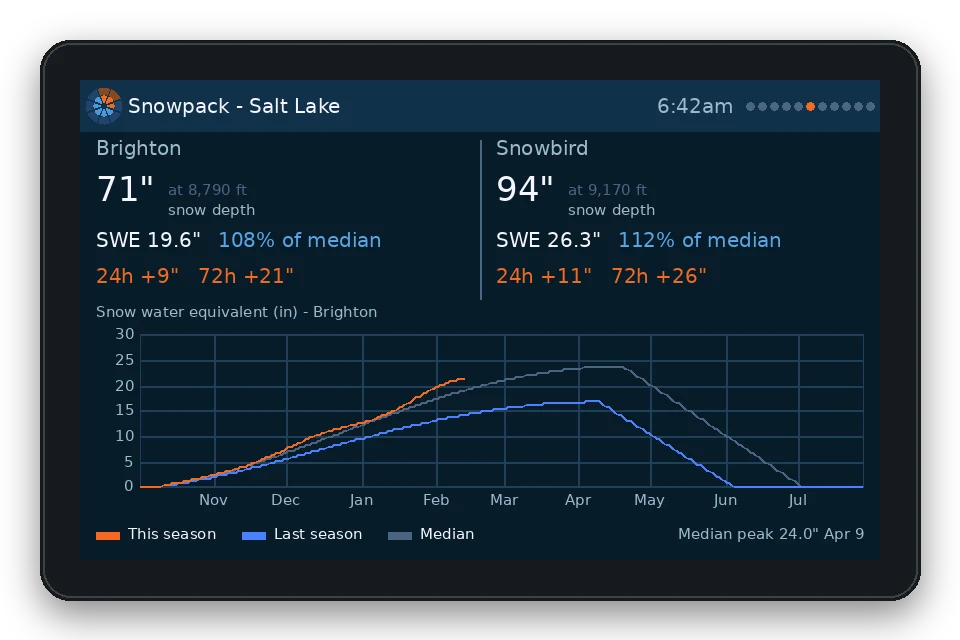Click the 30 value on the y-axis
960x640 pixels.
[x=125, y=334]
